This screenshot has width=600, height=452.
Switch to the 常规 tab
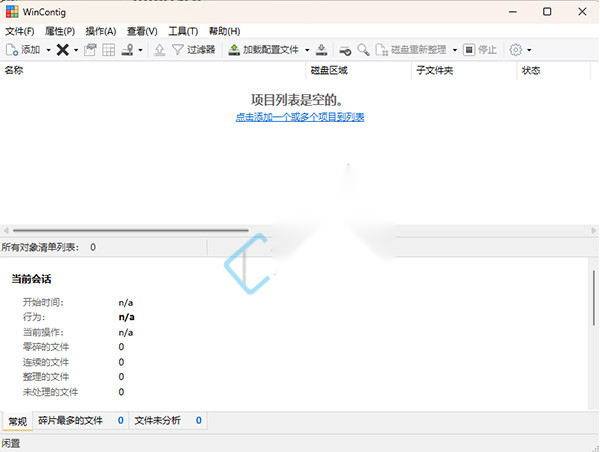(x=18, y=421)
